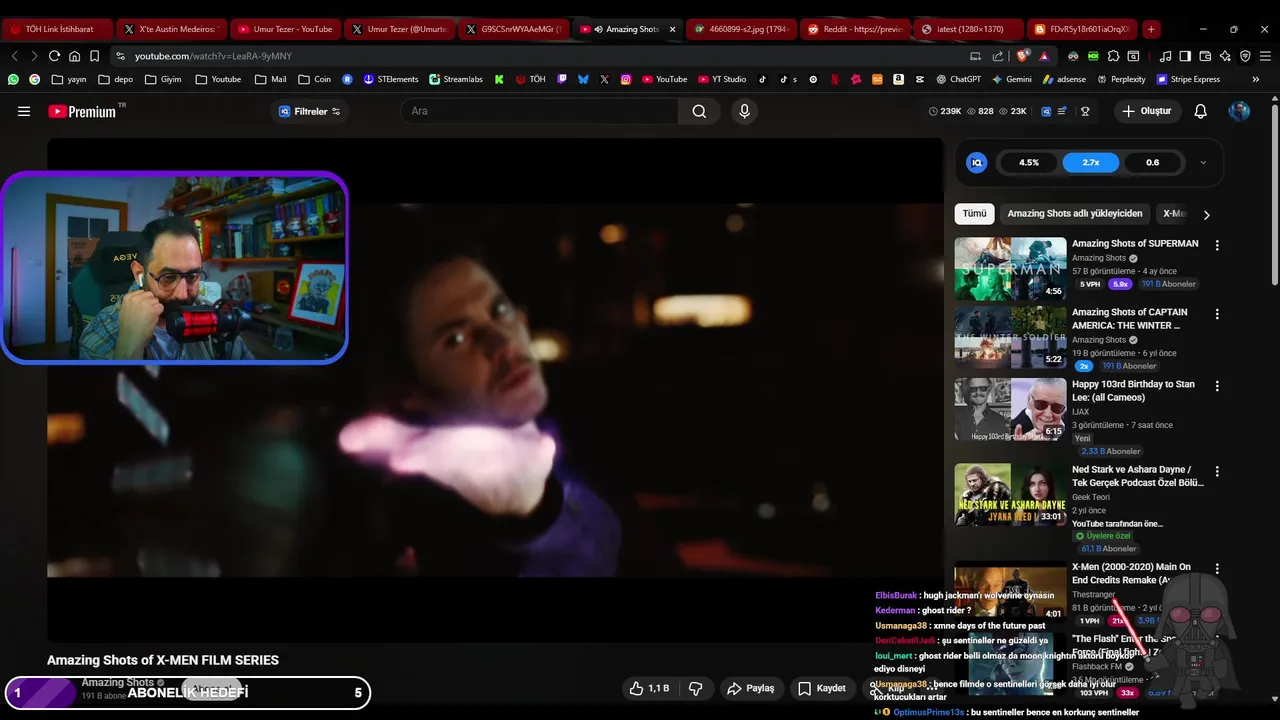1280x720 pixels.
Task: Click the video player to pause
Action: point(496,390)
